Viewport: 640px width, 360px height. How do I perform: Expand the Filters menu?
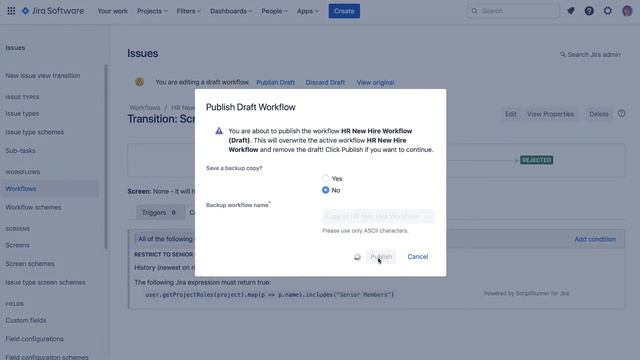(189, 11)
